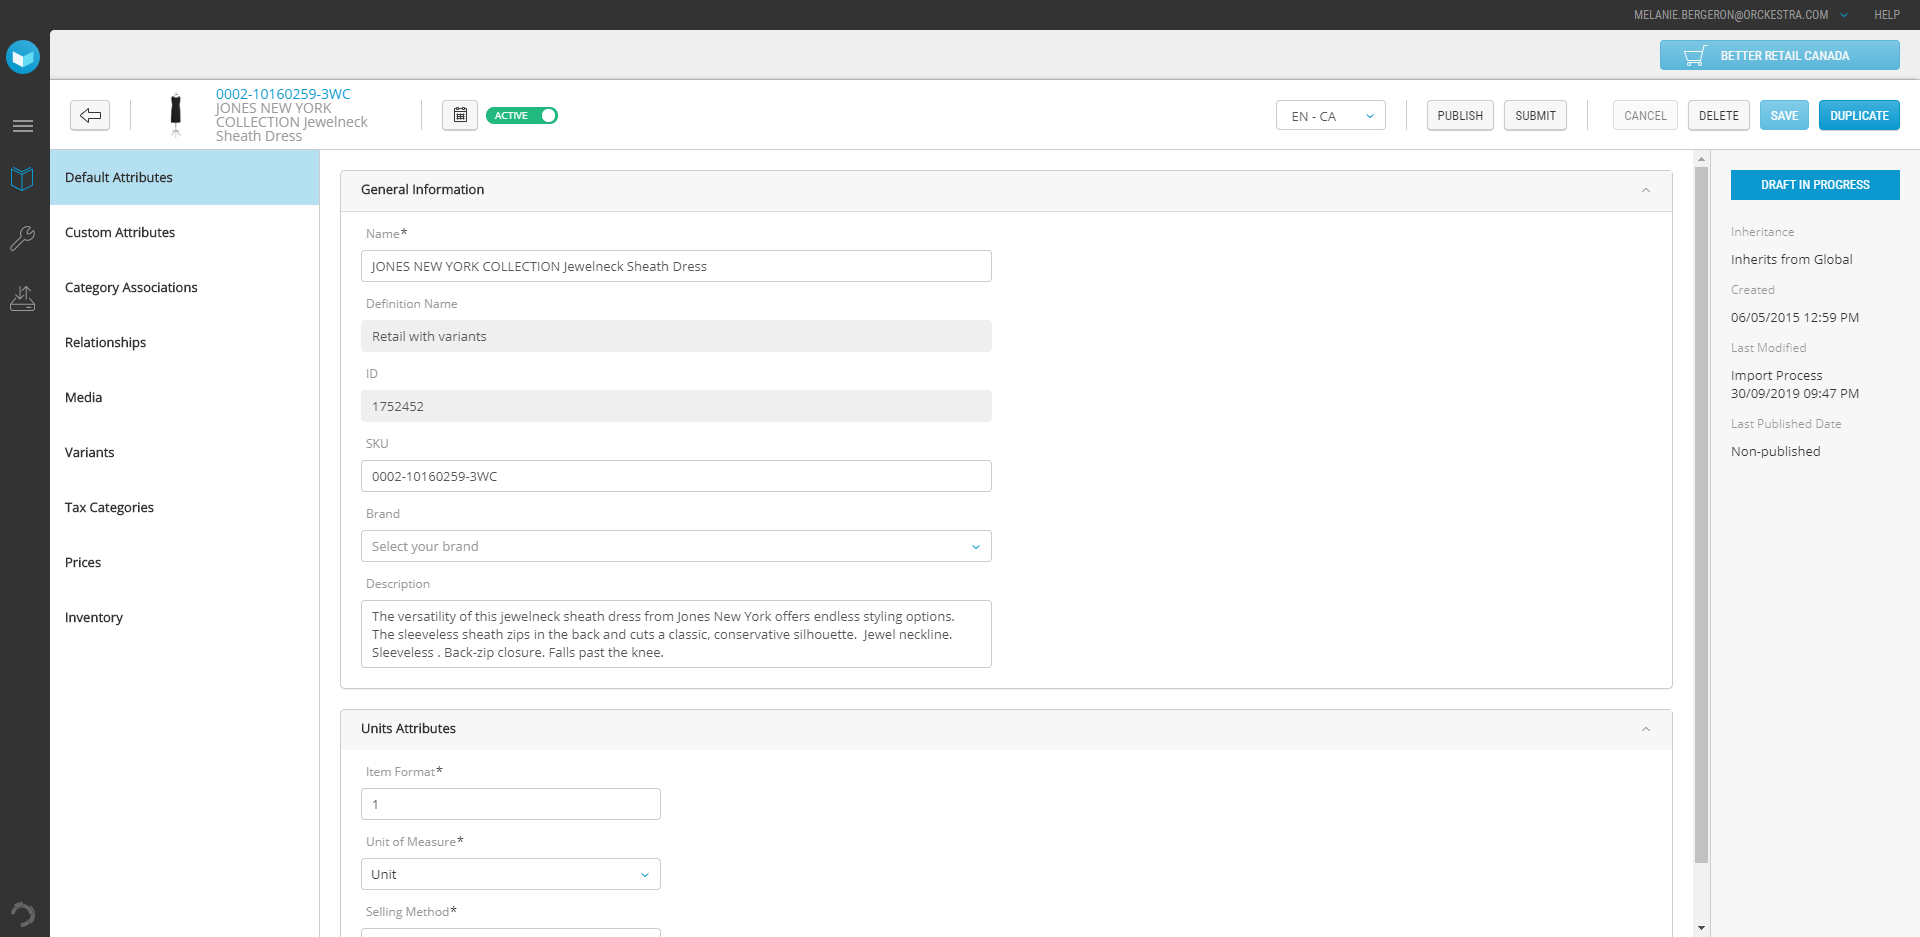
Task: Click the back arrow button
Action: (90, 115)
